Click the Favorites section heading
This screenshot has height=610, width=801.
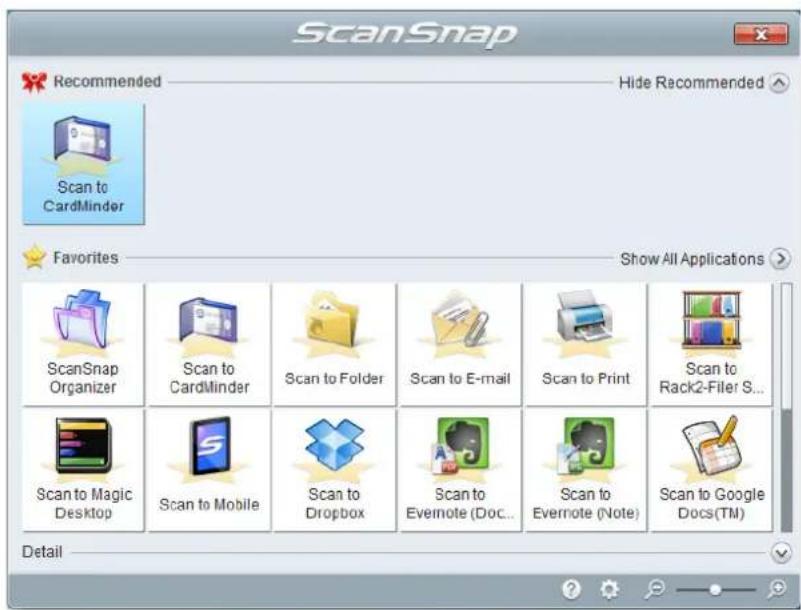click(x=85, y=258)
